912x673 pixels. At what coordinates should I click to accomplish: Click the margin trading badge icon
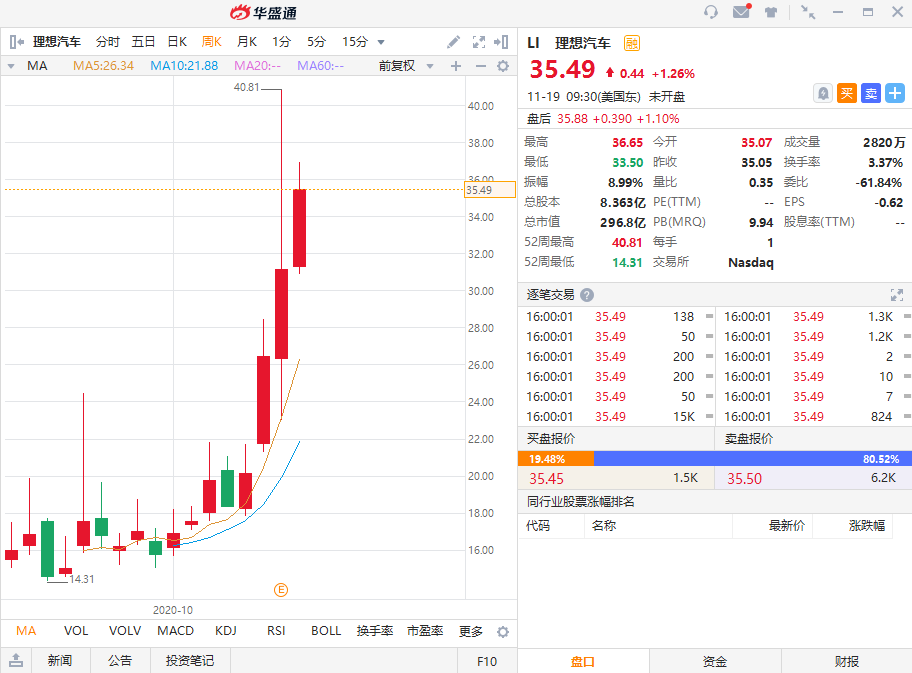[632, 43]
